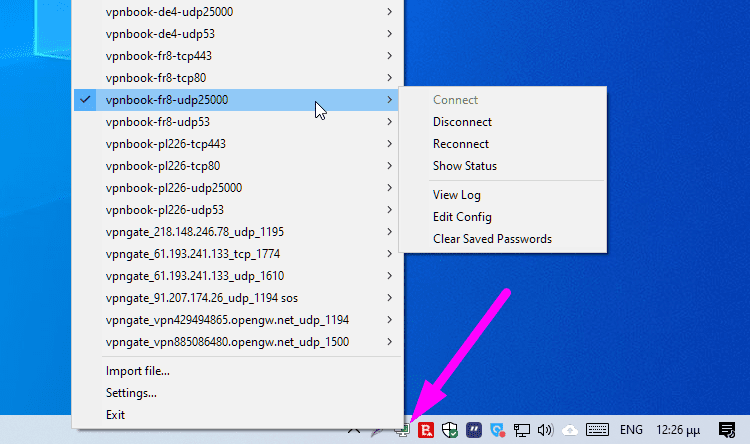Open the 12:26 clock in the taskbar
750x444 pixels.
678,430
